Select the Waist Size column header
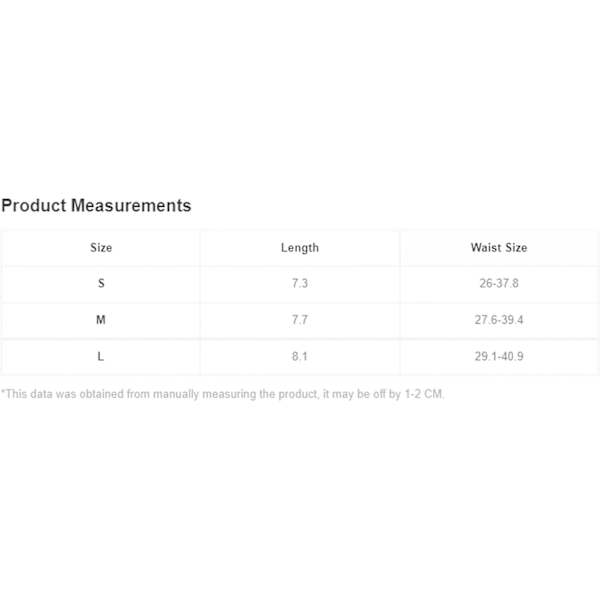This screenshot has width=600, height=600. pyautogui.click(x=499, y=248)
